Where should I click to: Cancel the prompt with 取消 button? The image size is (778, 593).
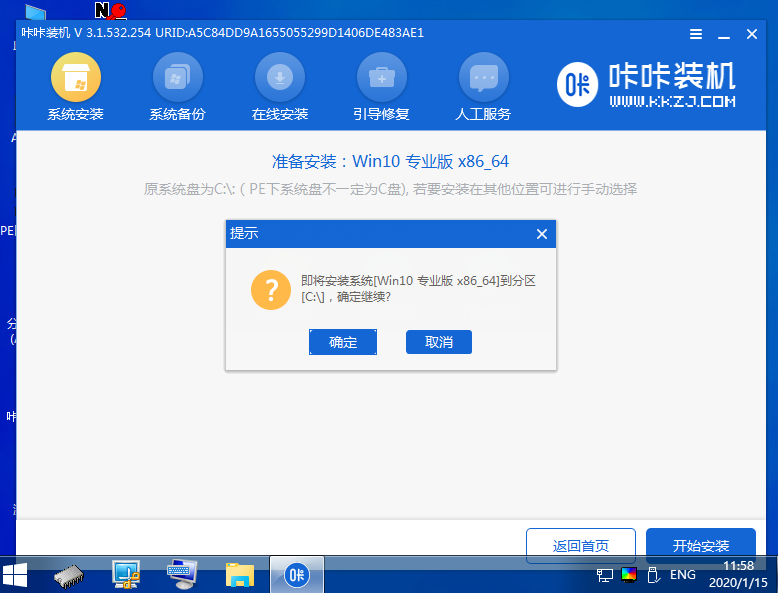(439, 342)
